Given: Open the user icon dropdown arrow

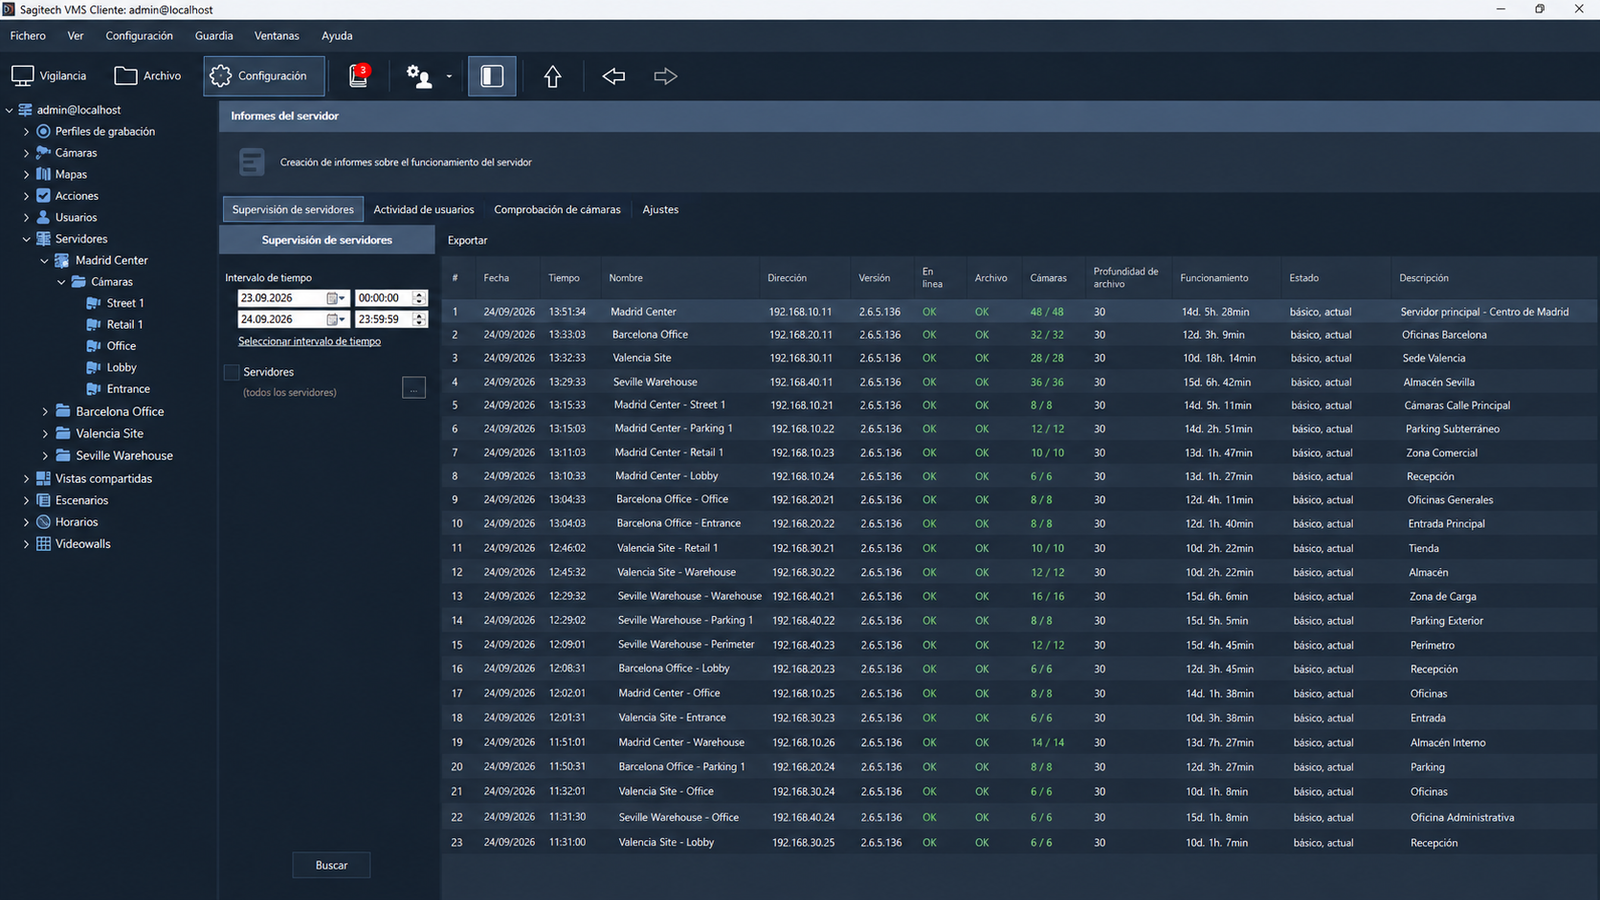Looking at the screenshot, I should [x=449, y=76].
